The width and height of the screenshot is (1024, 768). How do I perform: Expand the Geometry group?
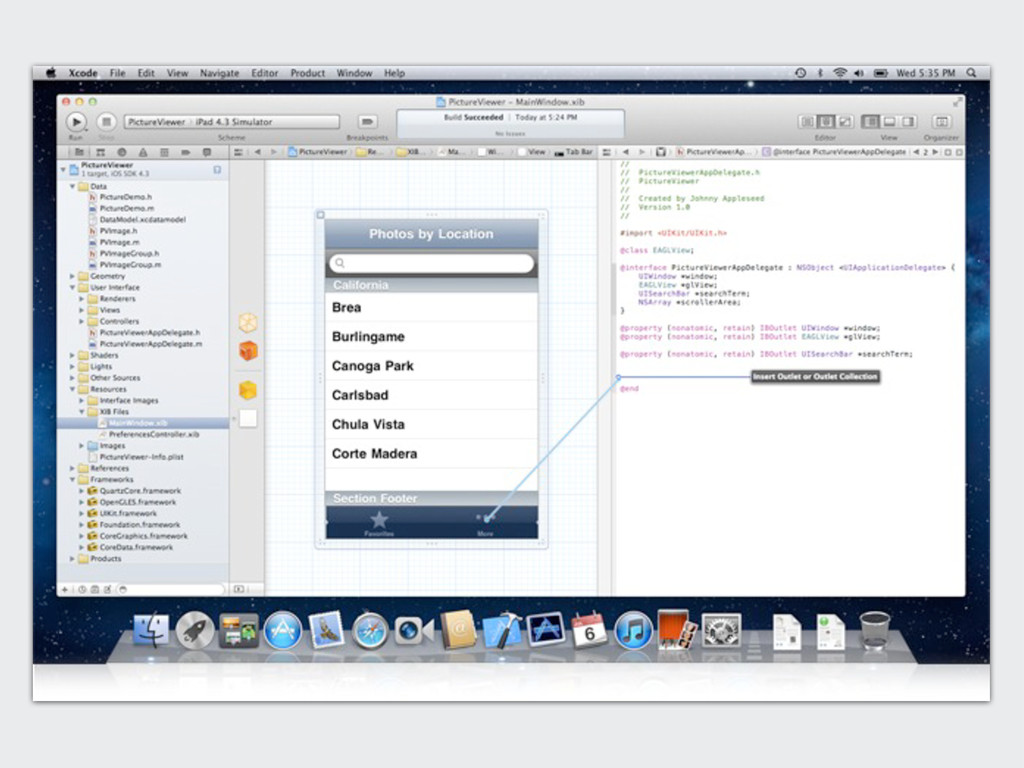coord(72,276)
